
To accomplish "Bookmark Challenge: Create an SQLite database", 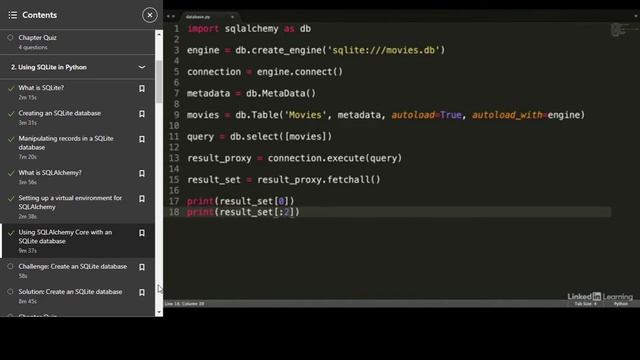I will [142, 267].
